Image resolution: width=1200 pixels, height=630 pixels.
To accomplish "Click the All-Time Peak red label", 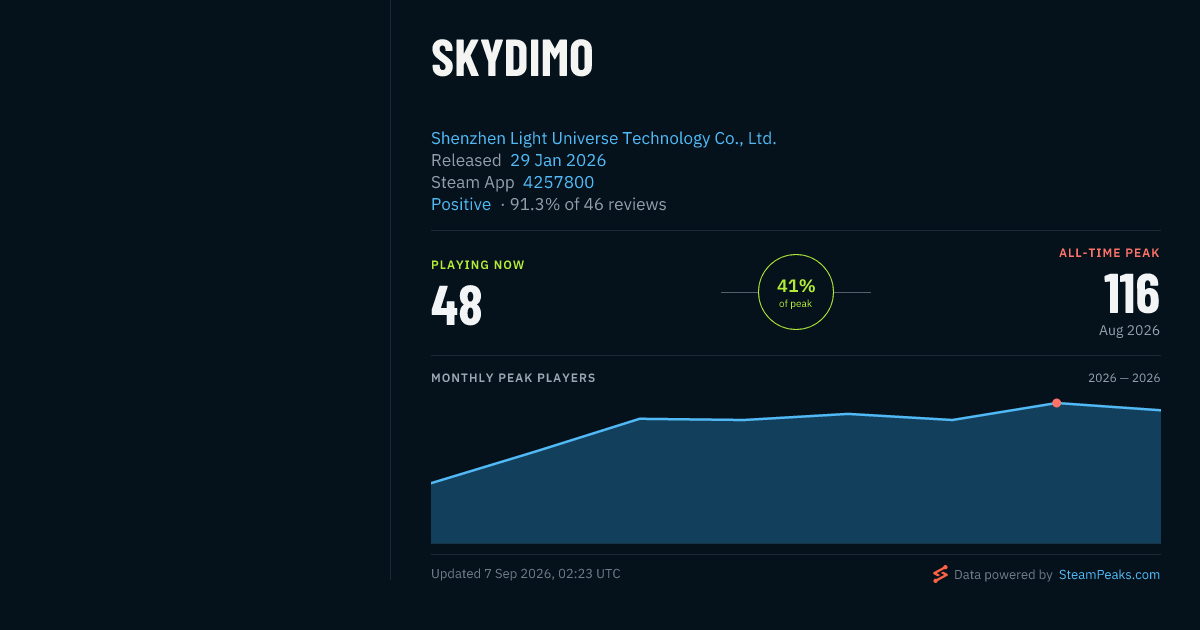I will (x=1109, y=253).
